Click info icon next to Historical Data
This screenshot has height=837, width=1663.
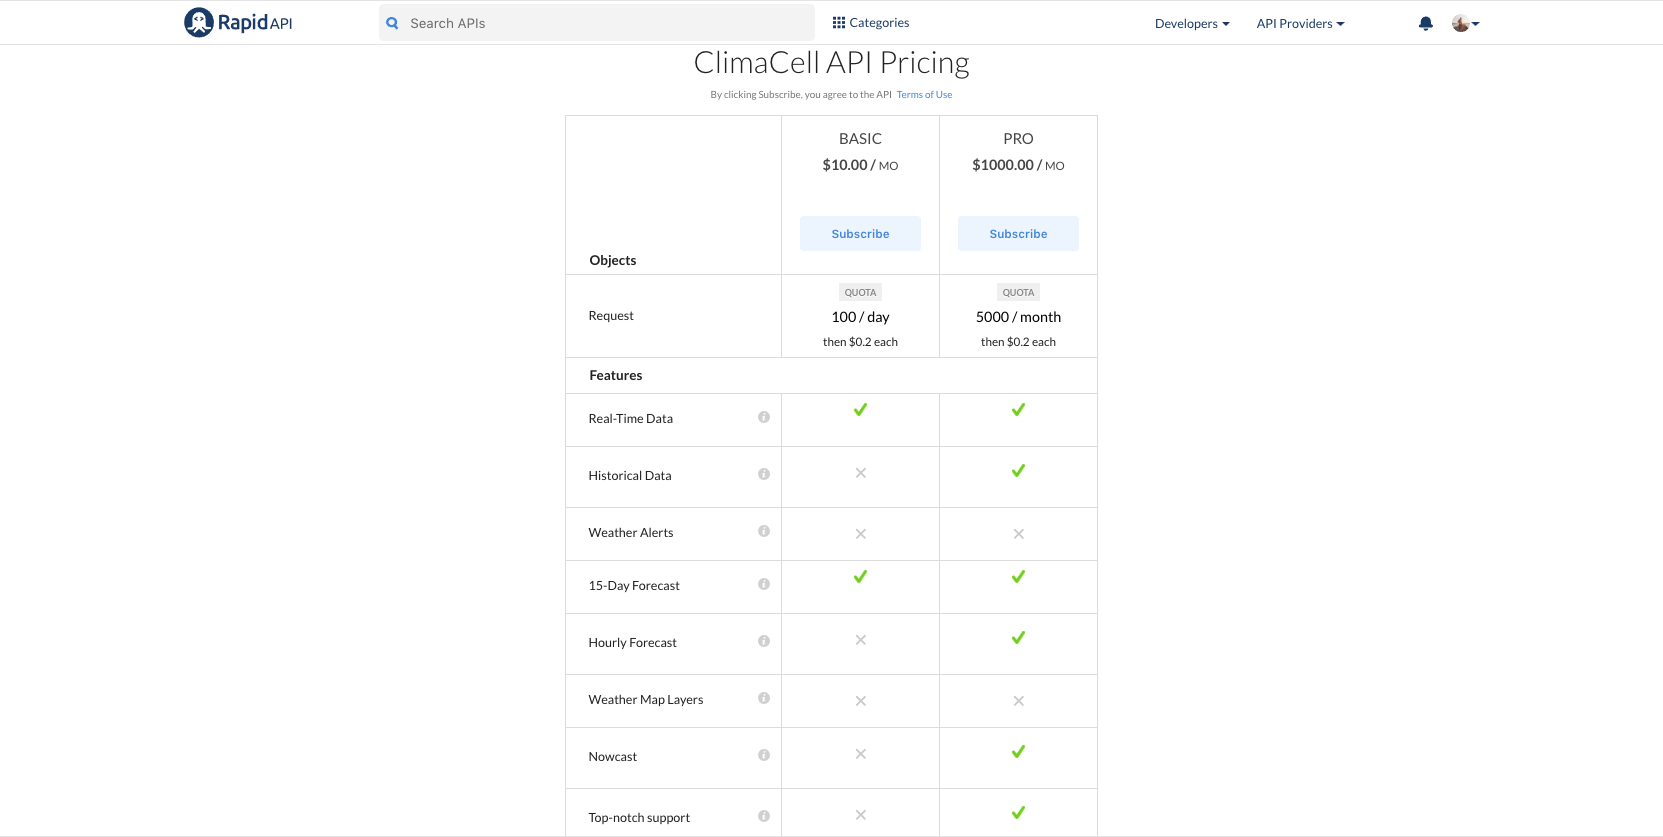click(x=764, y=474)
